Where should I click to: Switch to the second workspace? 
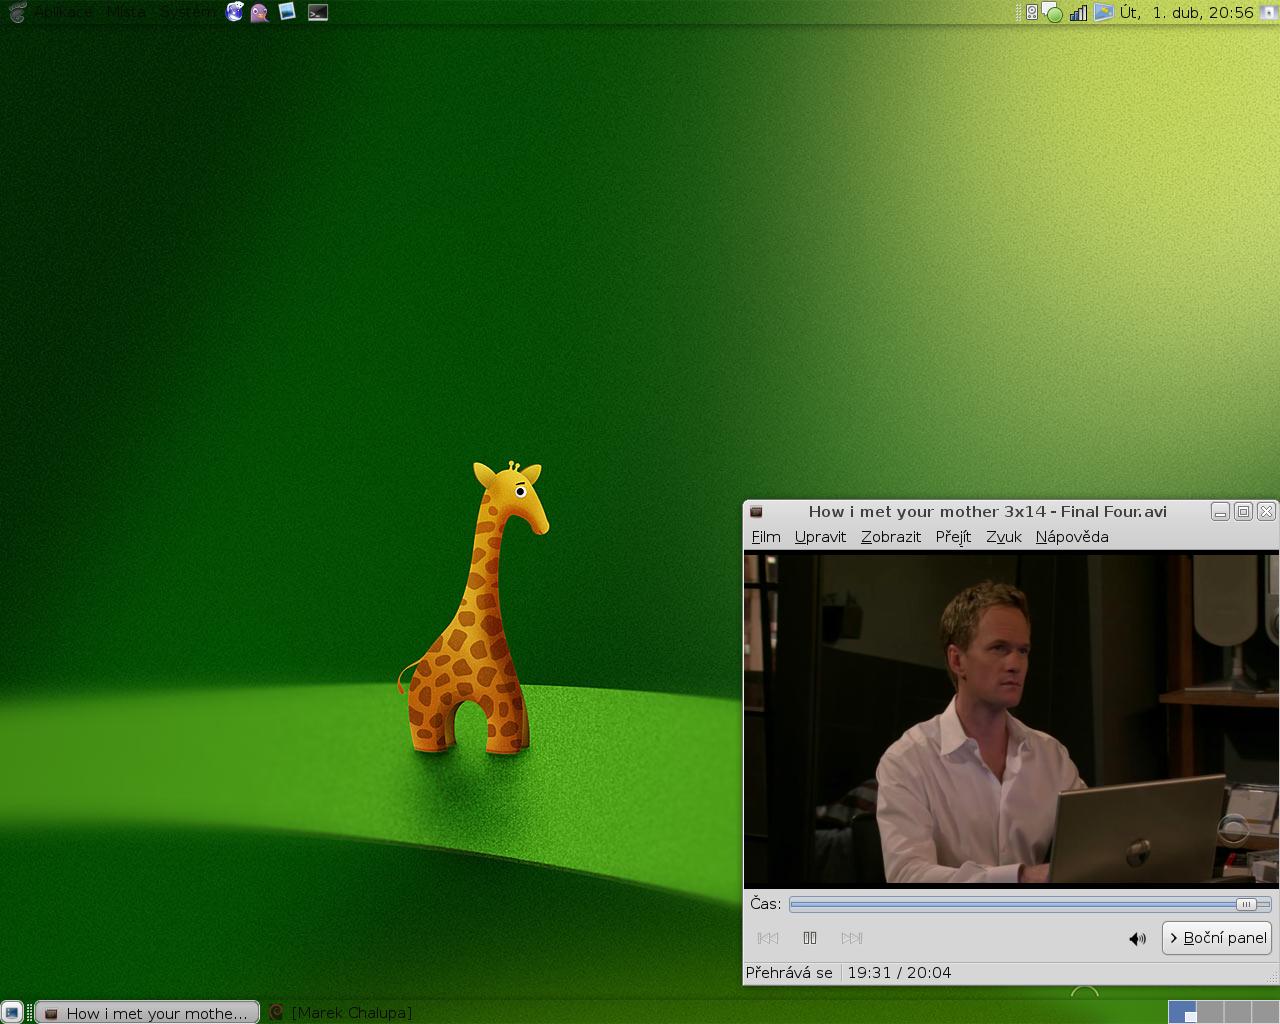[1210, 1012]
